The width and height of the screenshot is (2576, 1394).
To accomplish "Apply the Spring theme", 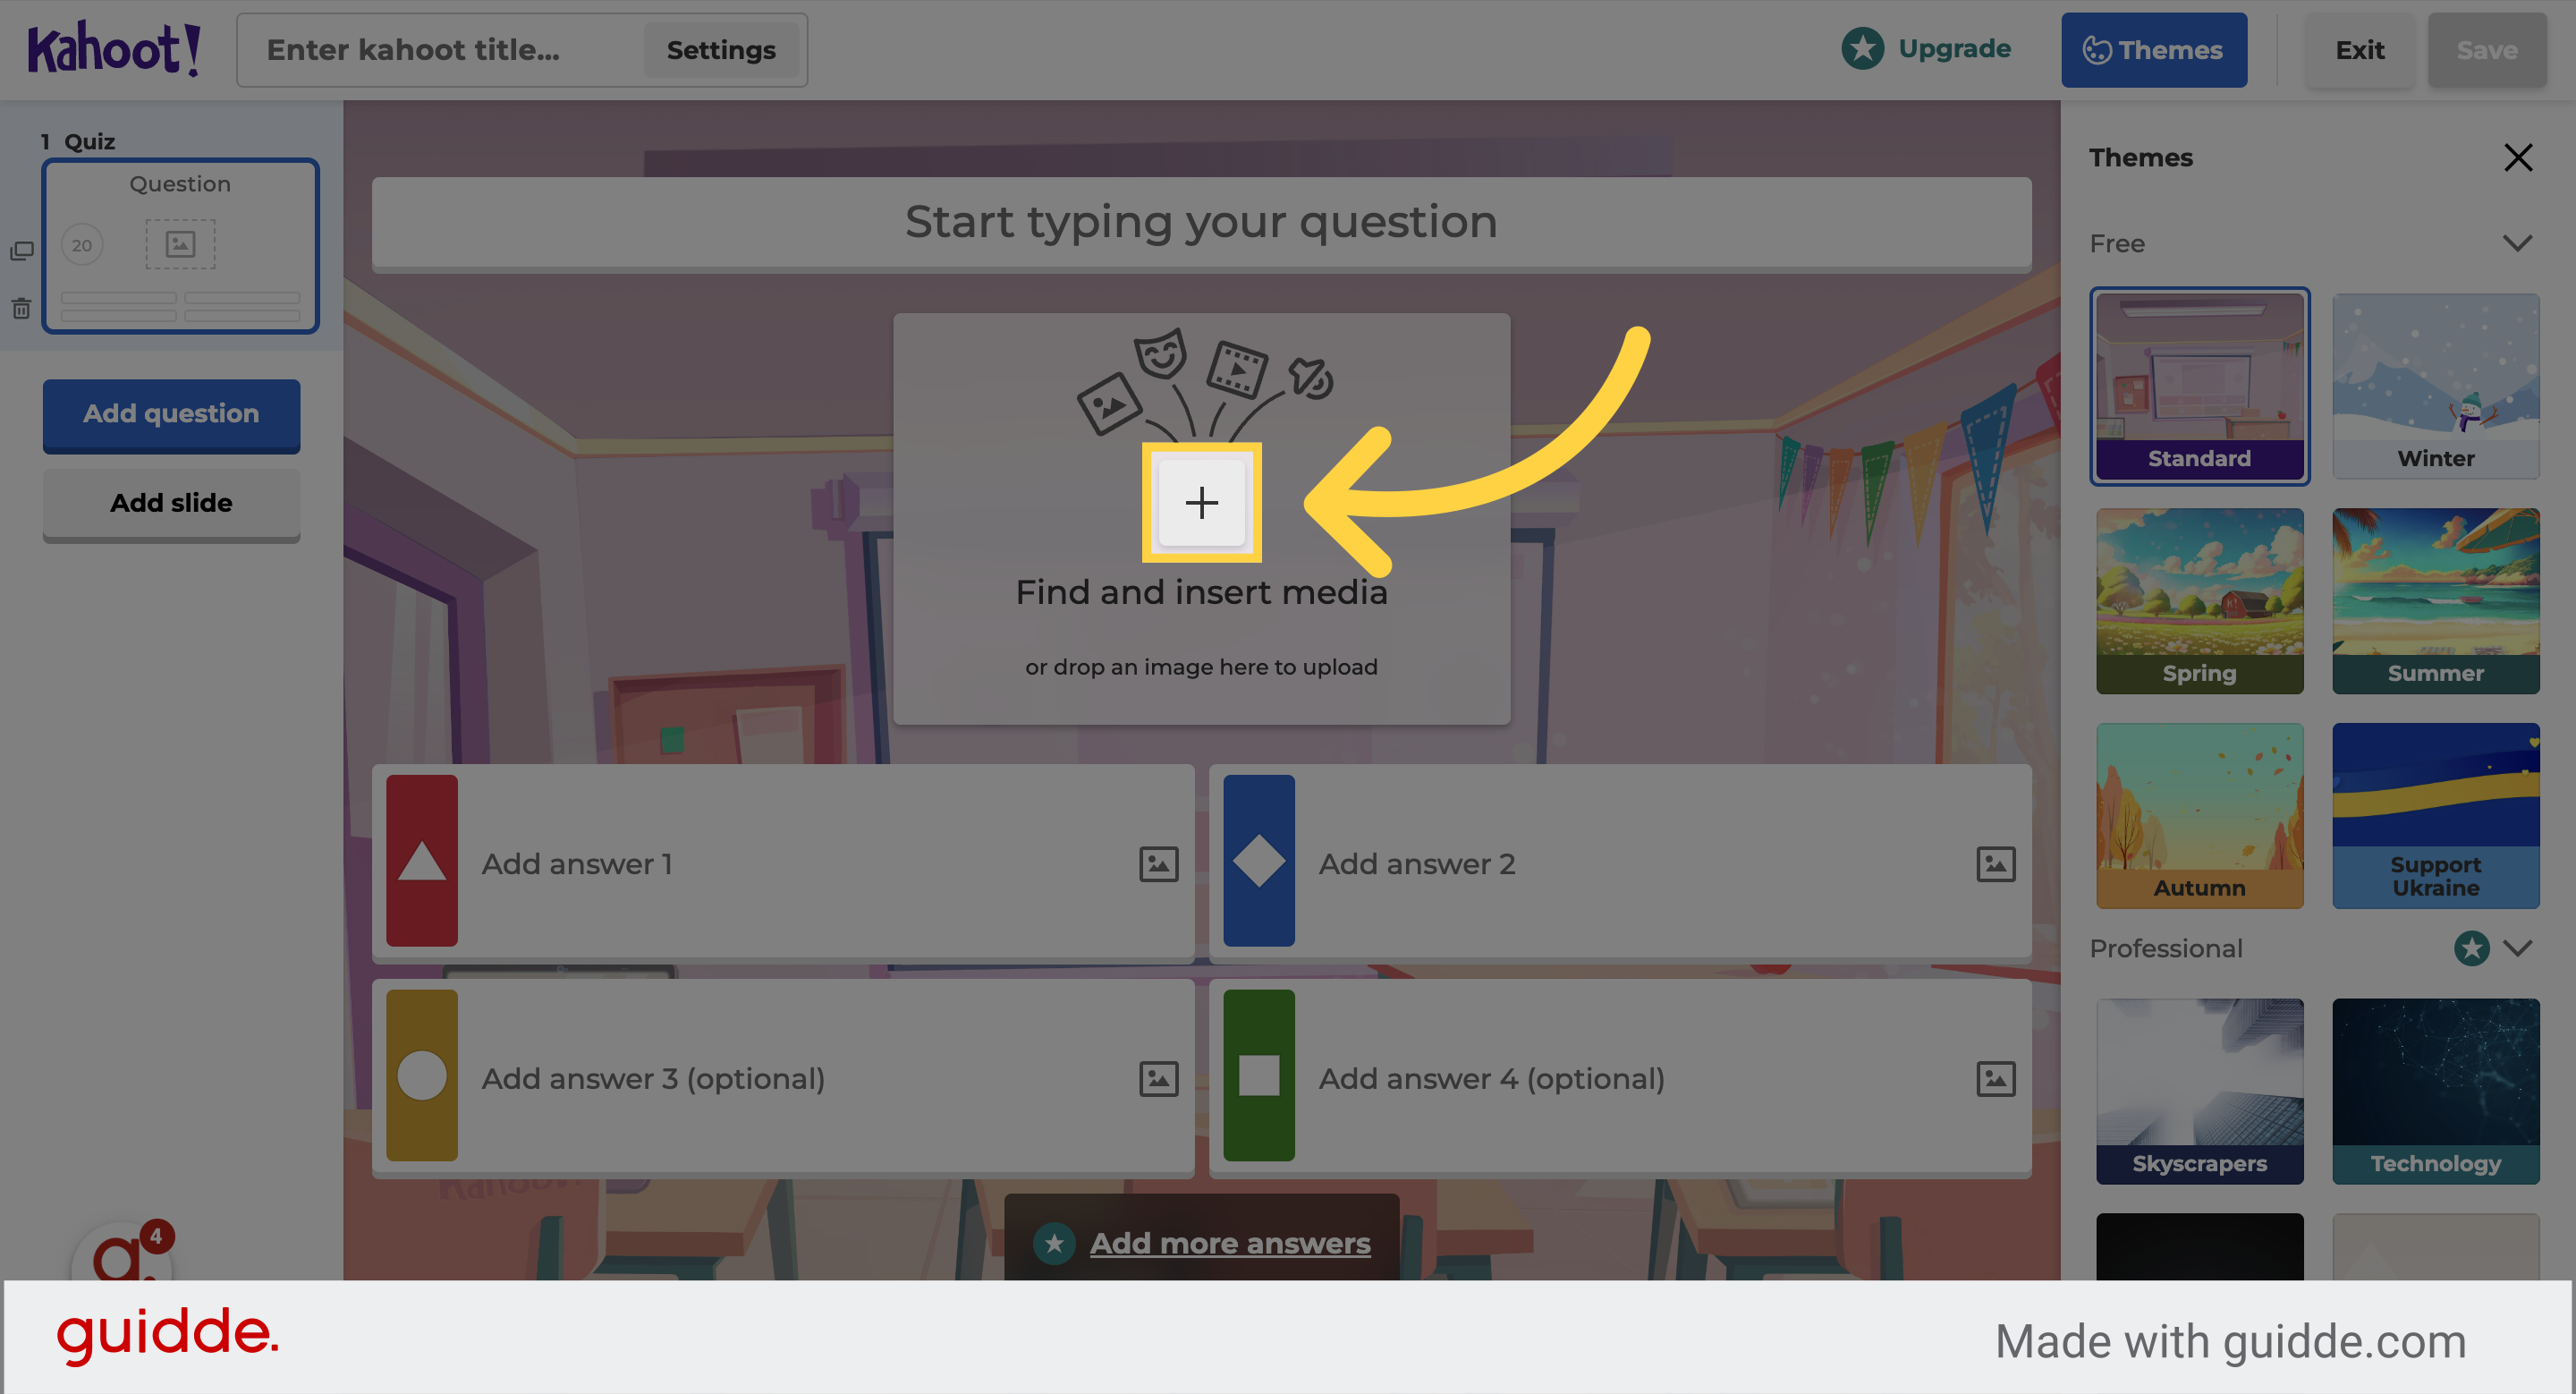I will click(x=2199, y=600).
